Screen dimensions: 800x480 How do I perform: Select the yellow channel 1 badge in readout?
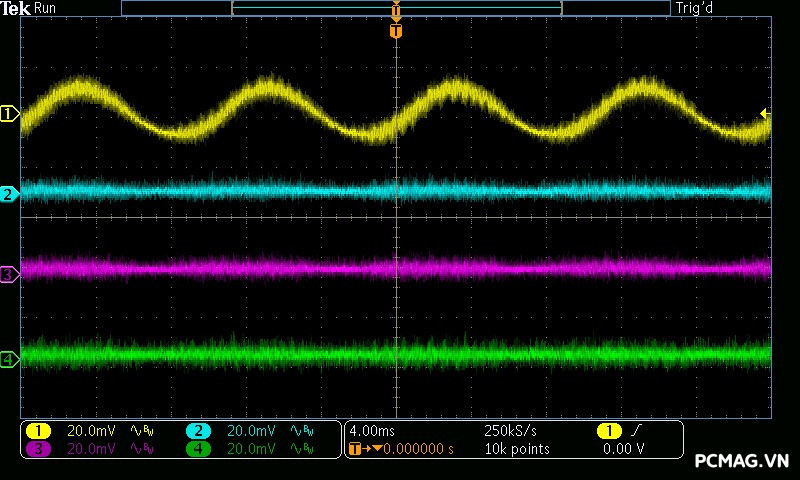[38, 431]
